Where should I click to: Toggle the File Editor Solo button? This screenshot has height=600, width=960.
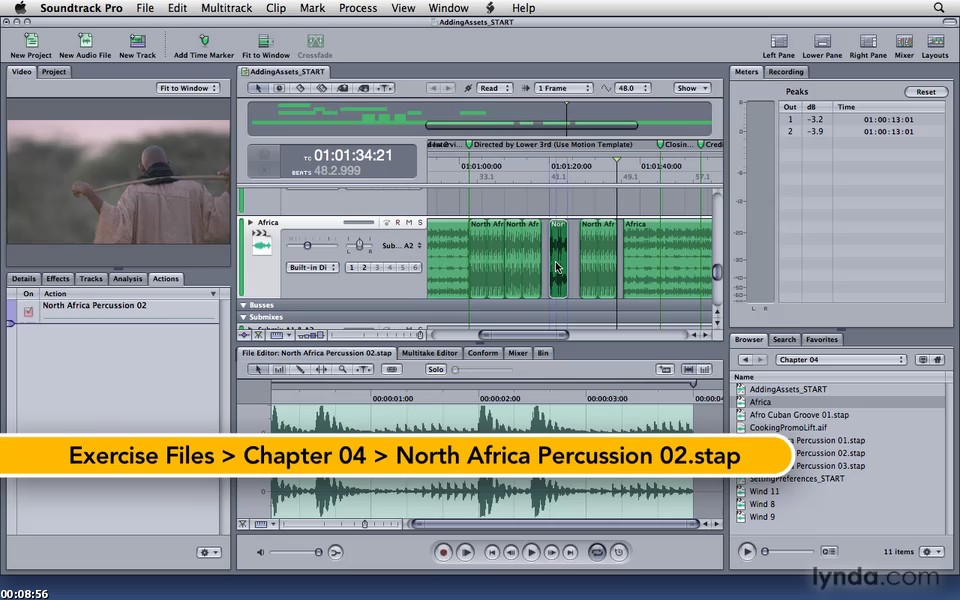pyautogui.click(x=436, y=369)
